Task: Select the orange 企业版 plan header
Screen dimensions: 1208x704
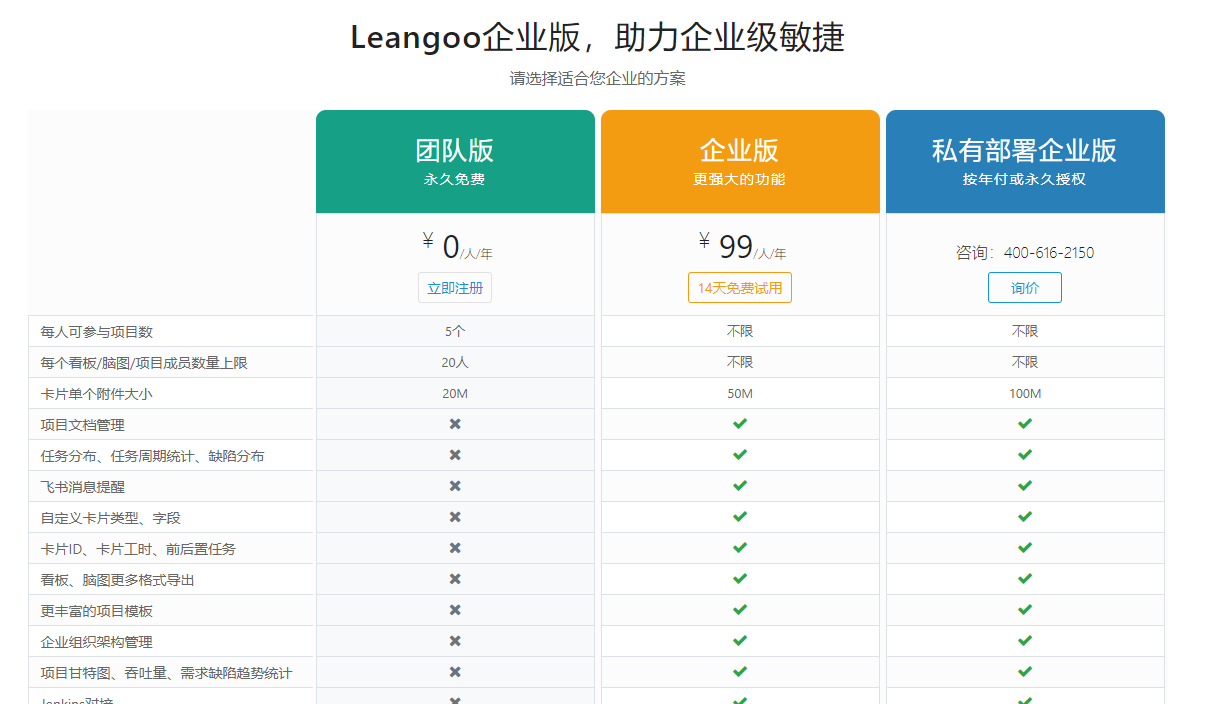Action: [x=740, y=162]
